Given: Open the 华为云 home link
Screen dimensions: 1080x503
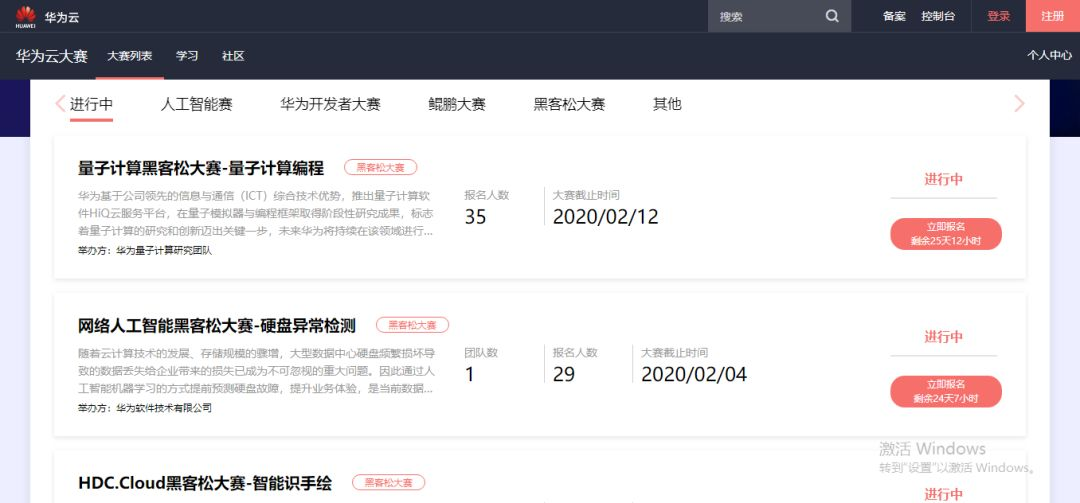Looking at the screenshot, I should tap(62, 17).
